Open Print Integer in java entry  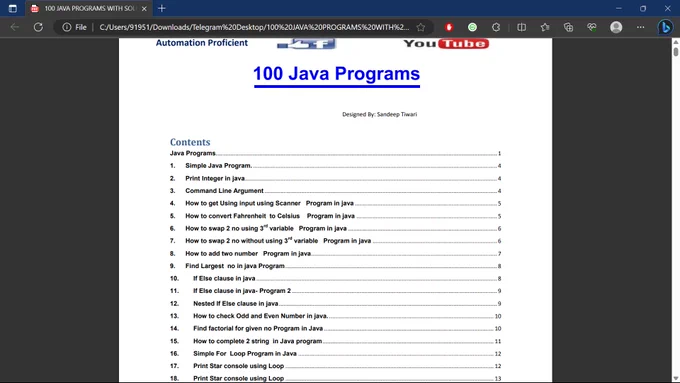[x=335, y=178]
